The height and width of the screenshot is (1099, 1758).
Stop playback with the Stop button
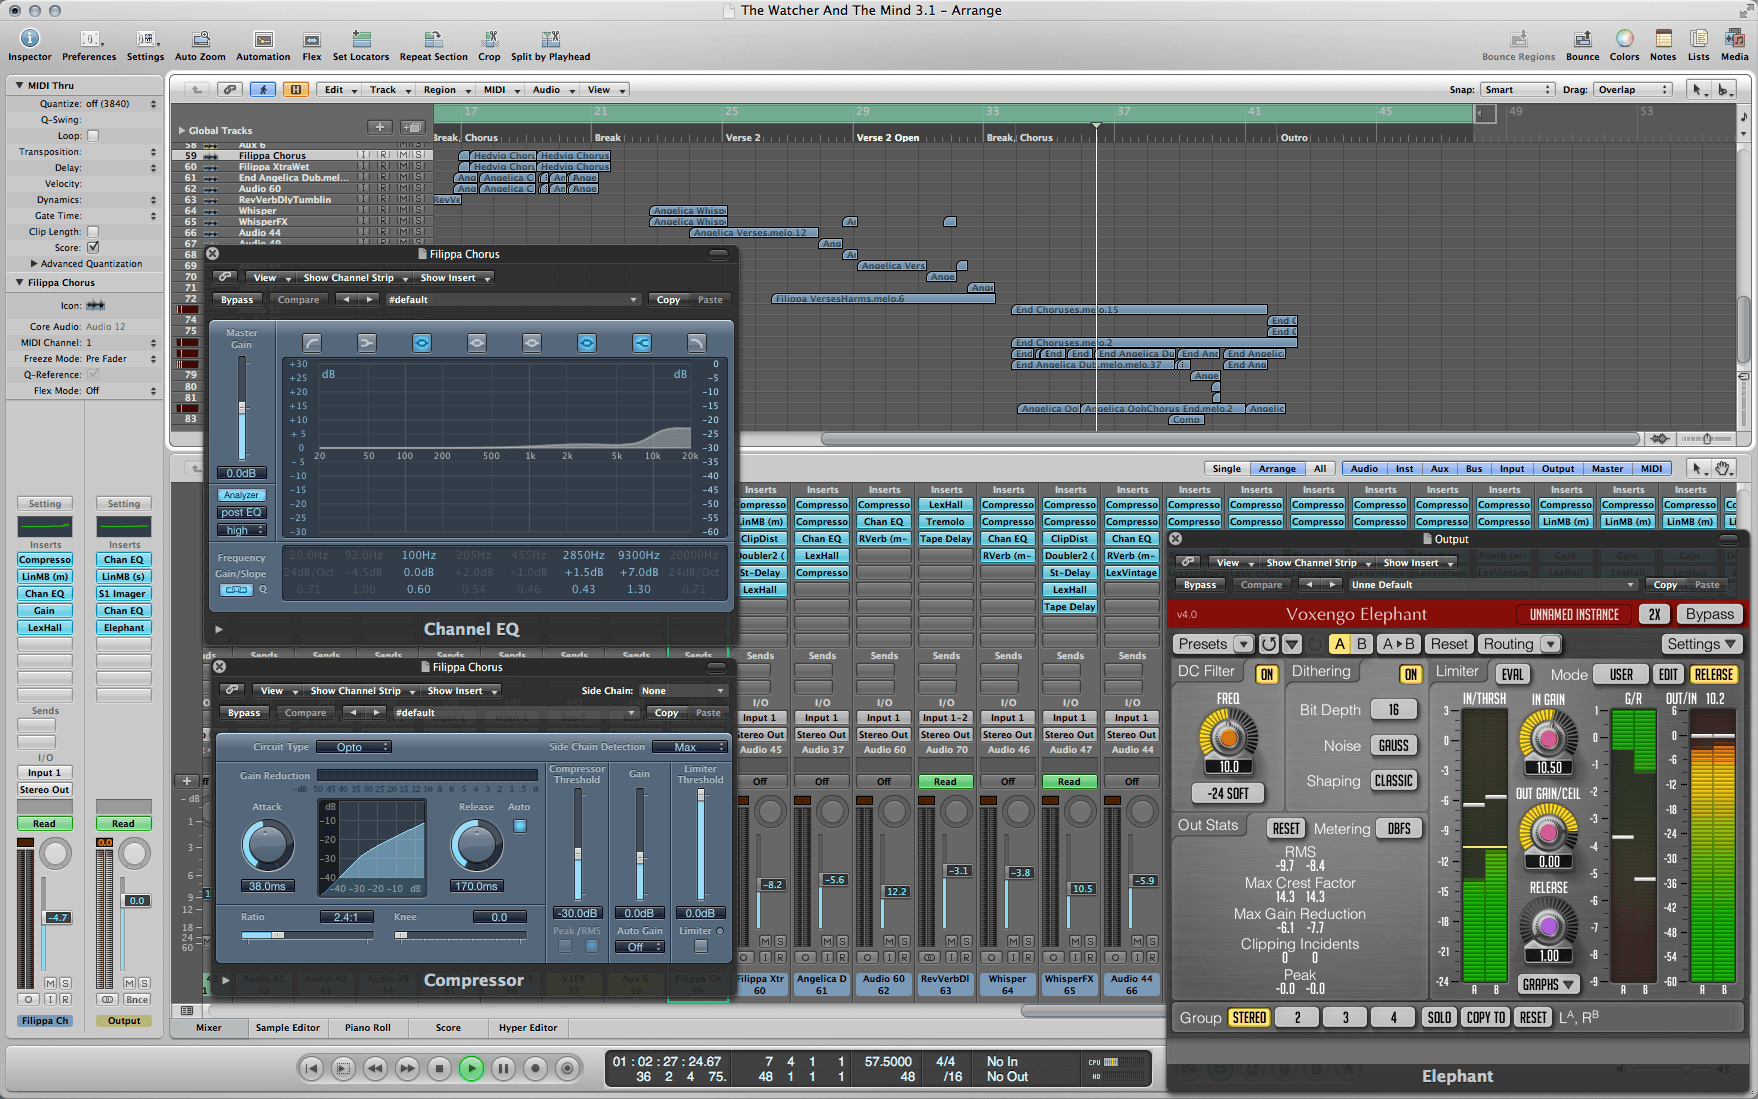coord(439,1068)
